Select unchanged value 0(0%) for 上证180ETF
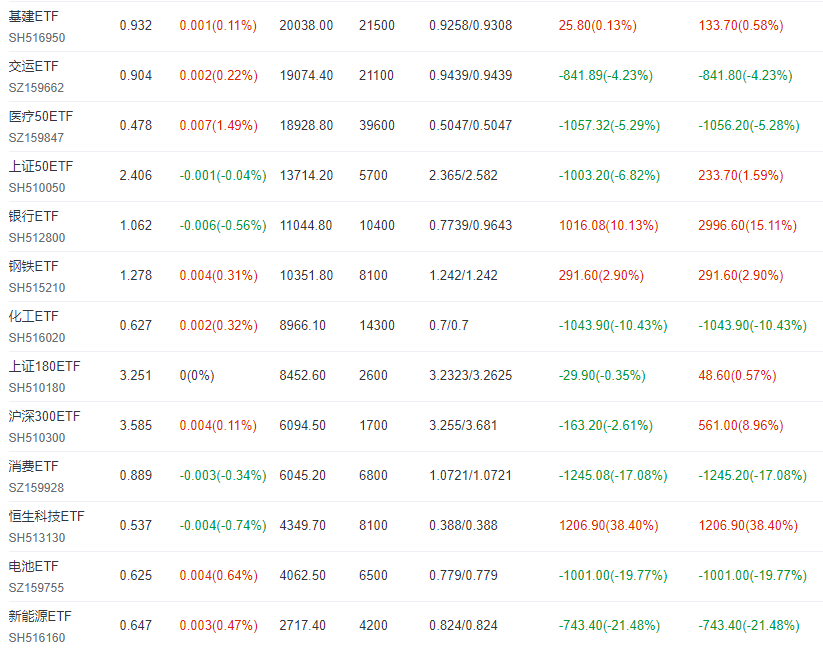This screenshot has height=651, width=823. [197, 375]
